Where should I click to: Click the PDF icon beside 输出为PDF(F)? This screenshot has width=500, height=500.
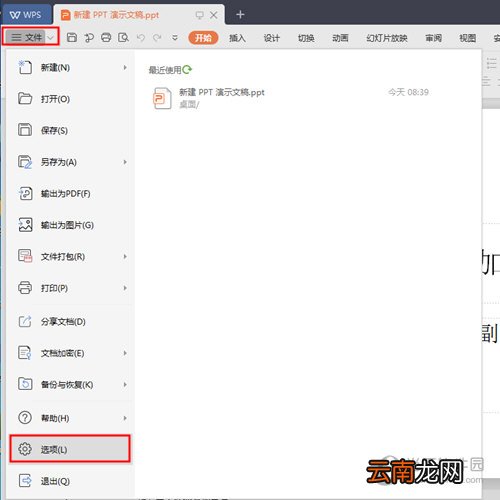[x=25, y=193]
